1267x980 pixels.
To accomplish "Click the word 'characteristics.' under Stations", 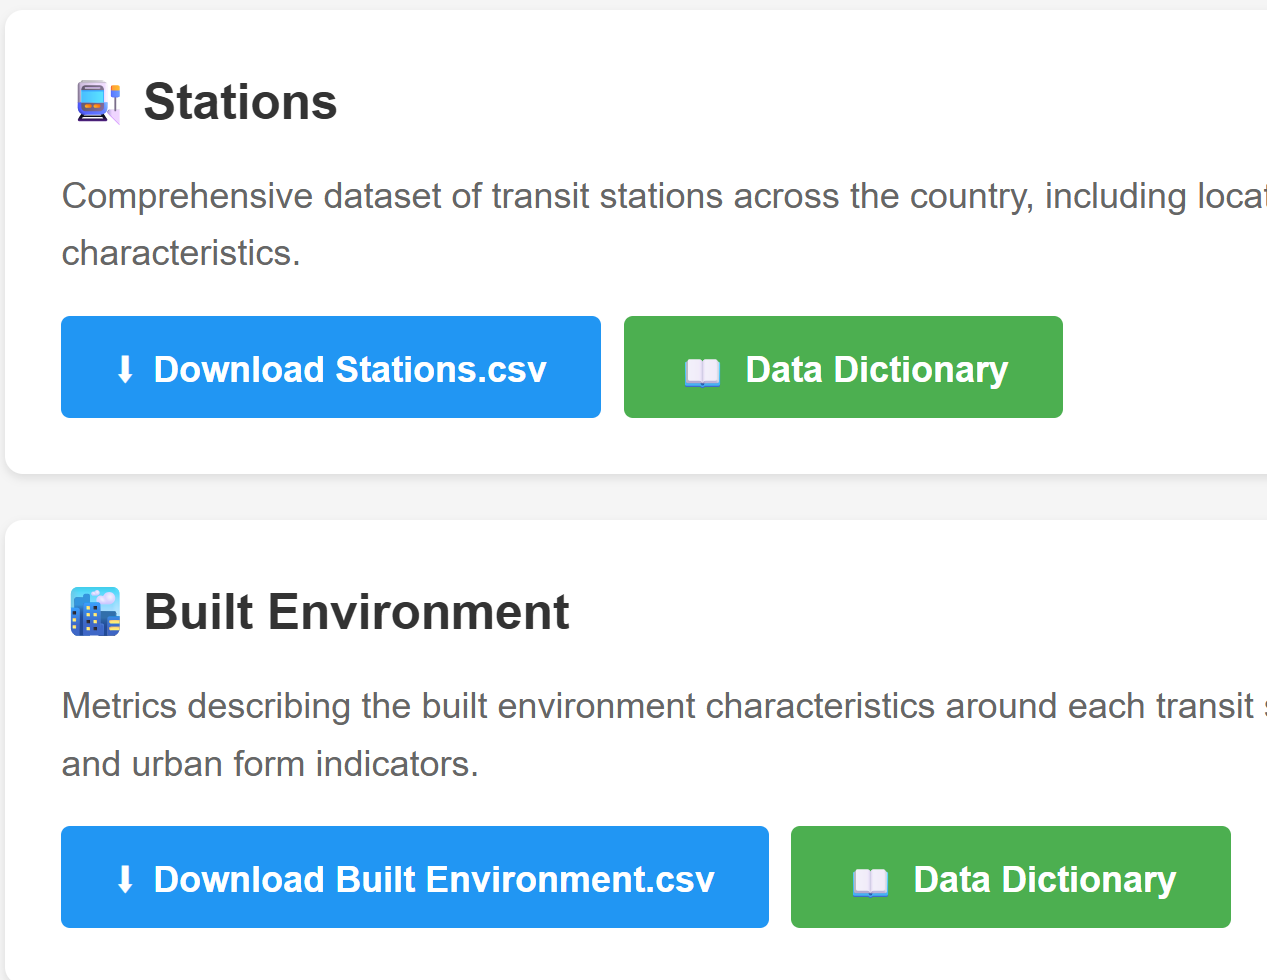I will click(181, 253).
